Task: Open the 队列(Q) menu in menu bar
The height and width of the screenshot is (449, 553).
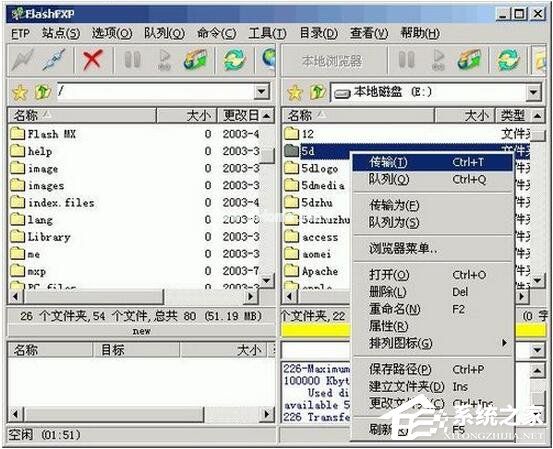Action: coord(164,34)
